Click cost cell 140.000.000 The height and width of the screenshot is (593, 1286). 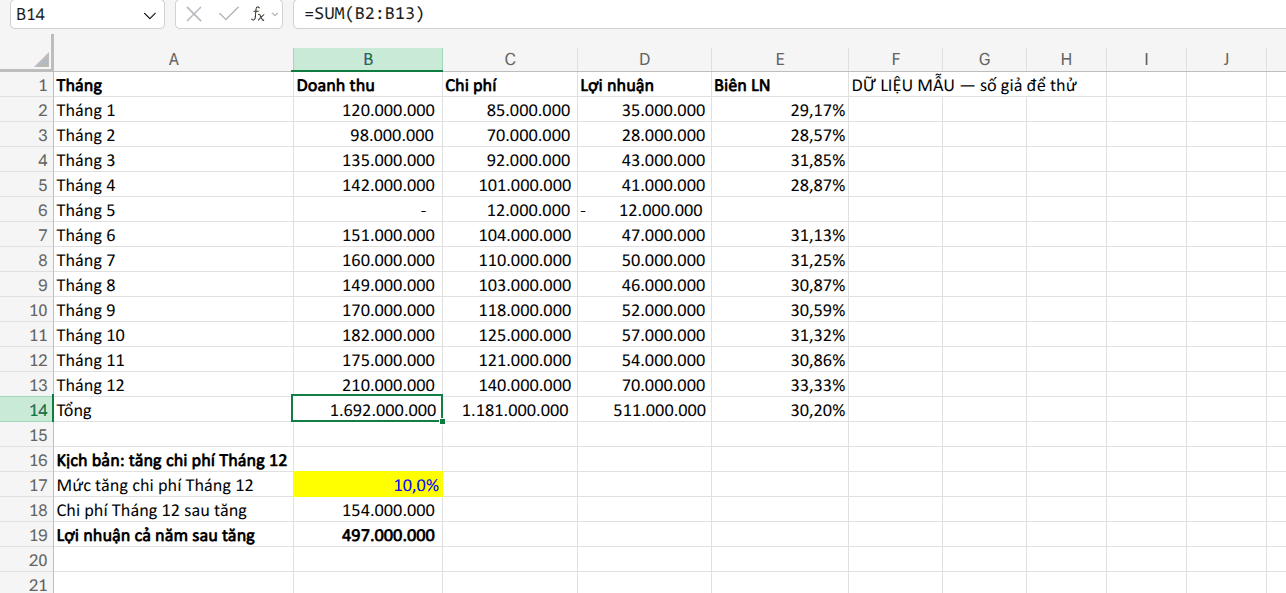tap(510, 385)
